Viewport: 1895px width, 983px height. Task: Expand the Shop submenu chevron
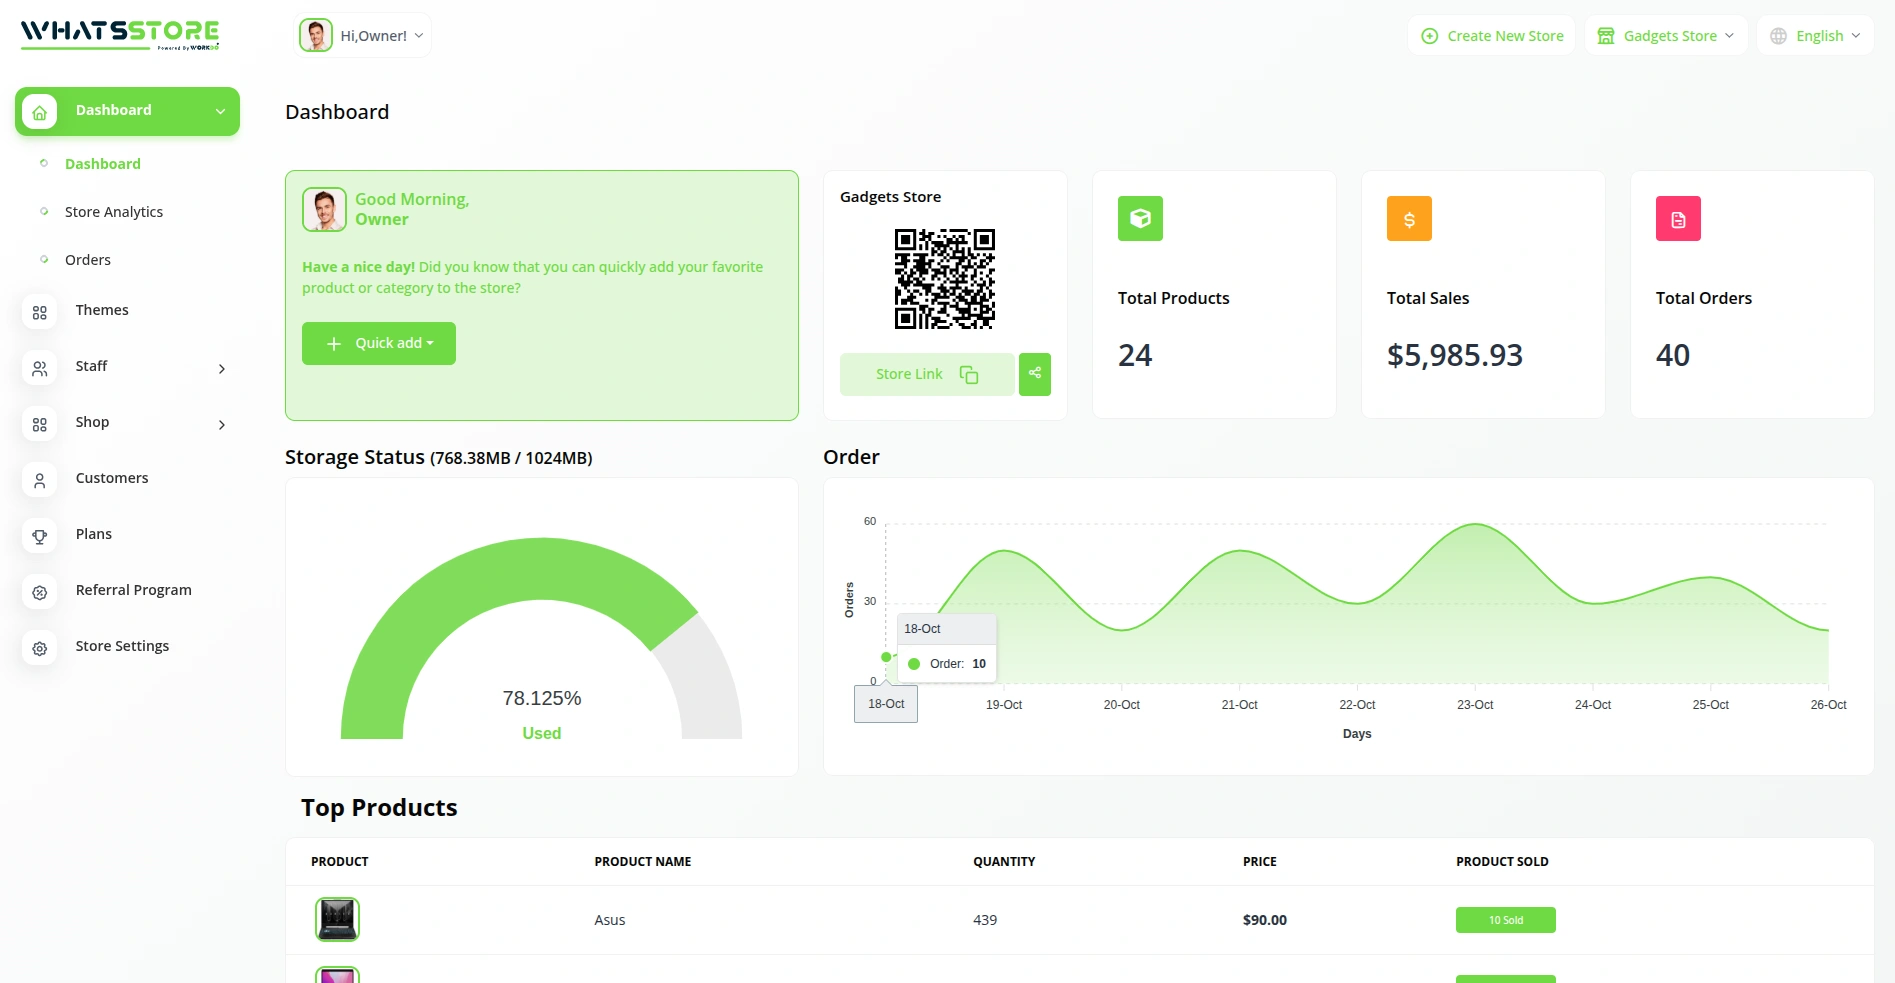point(221,425)
